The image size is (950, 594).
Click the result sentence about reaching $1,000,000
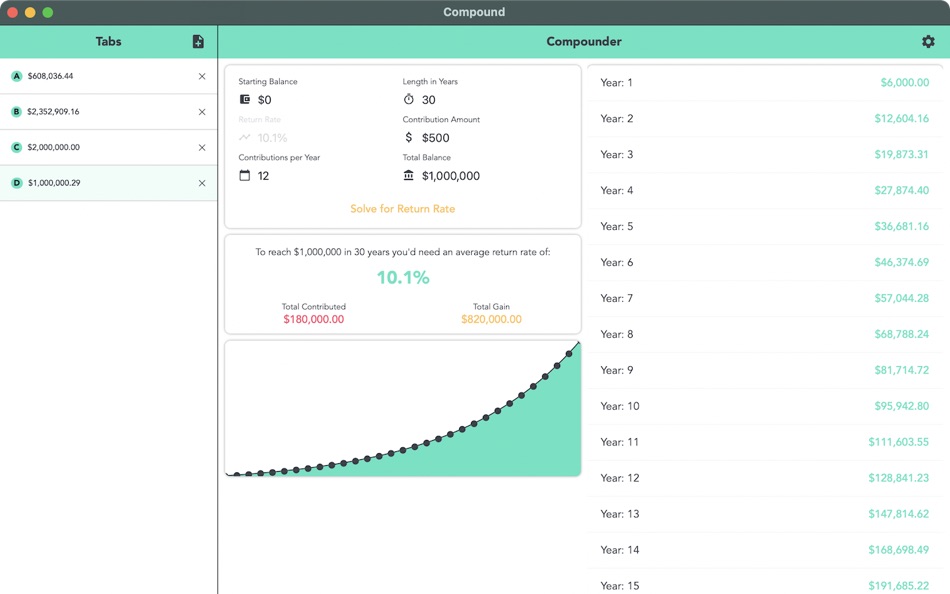click(x=403, y=252)
